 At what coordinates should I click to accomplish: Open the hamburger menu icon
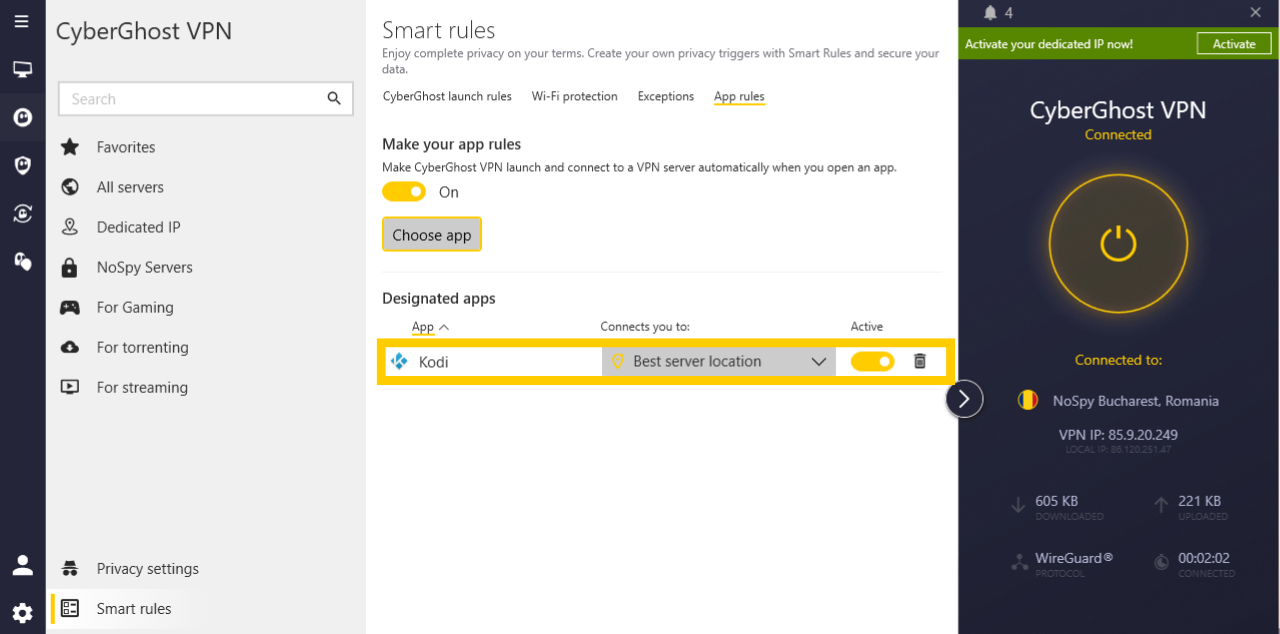[22, 21]
